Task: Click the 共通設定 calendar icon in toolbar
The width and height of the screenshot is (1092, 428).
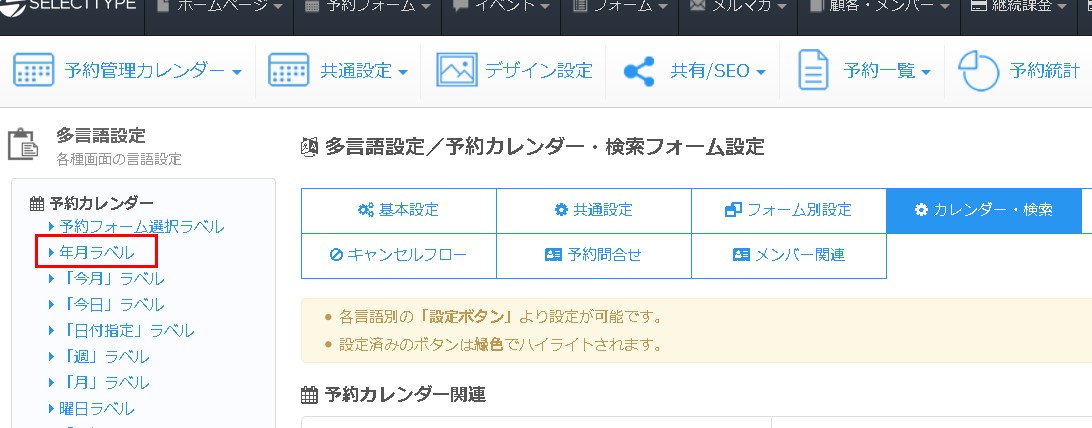Action: point(288,70)
